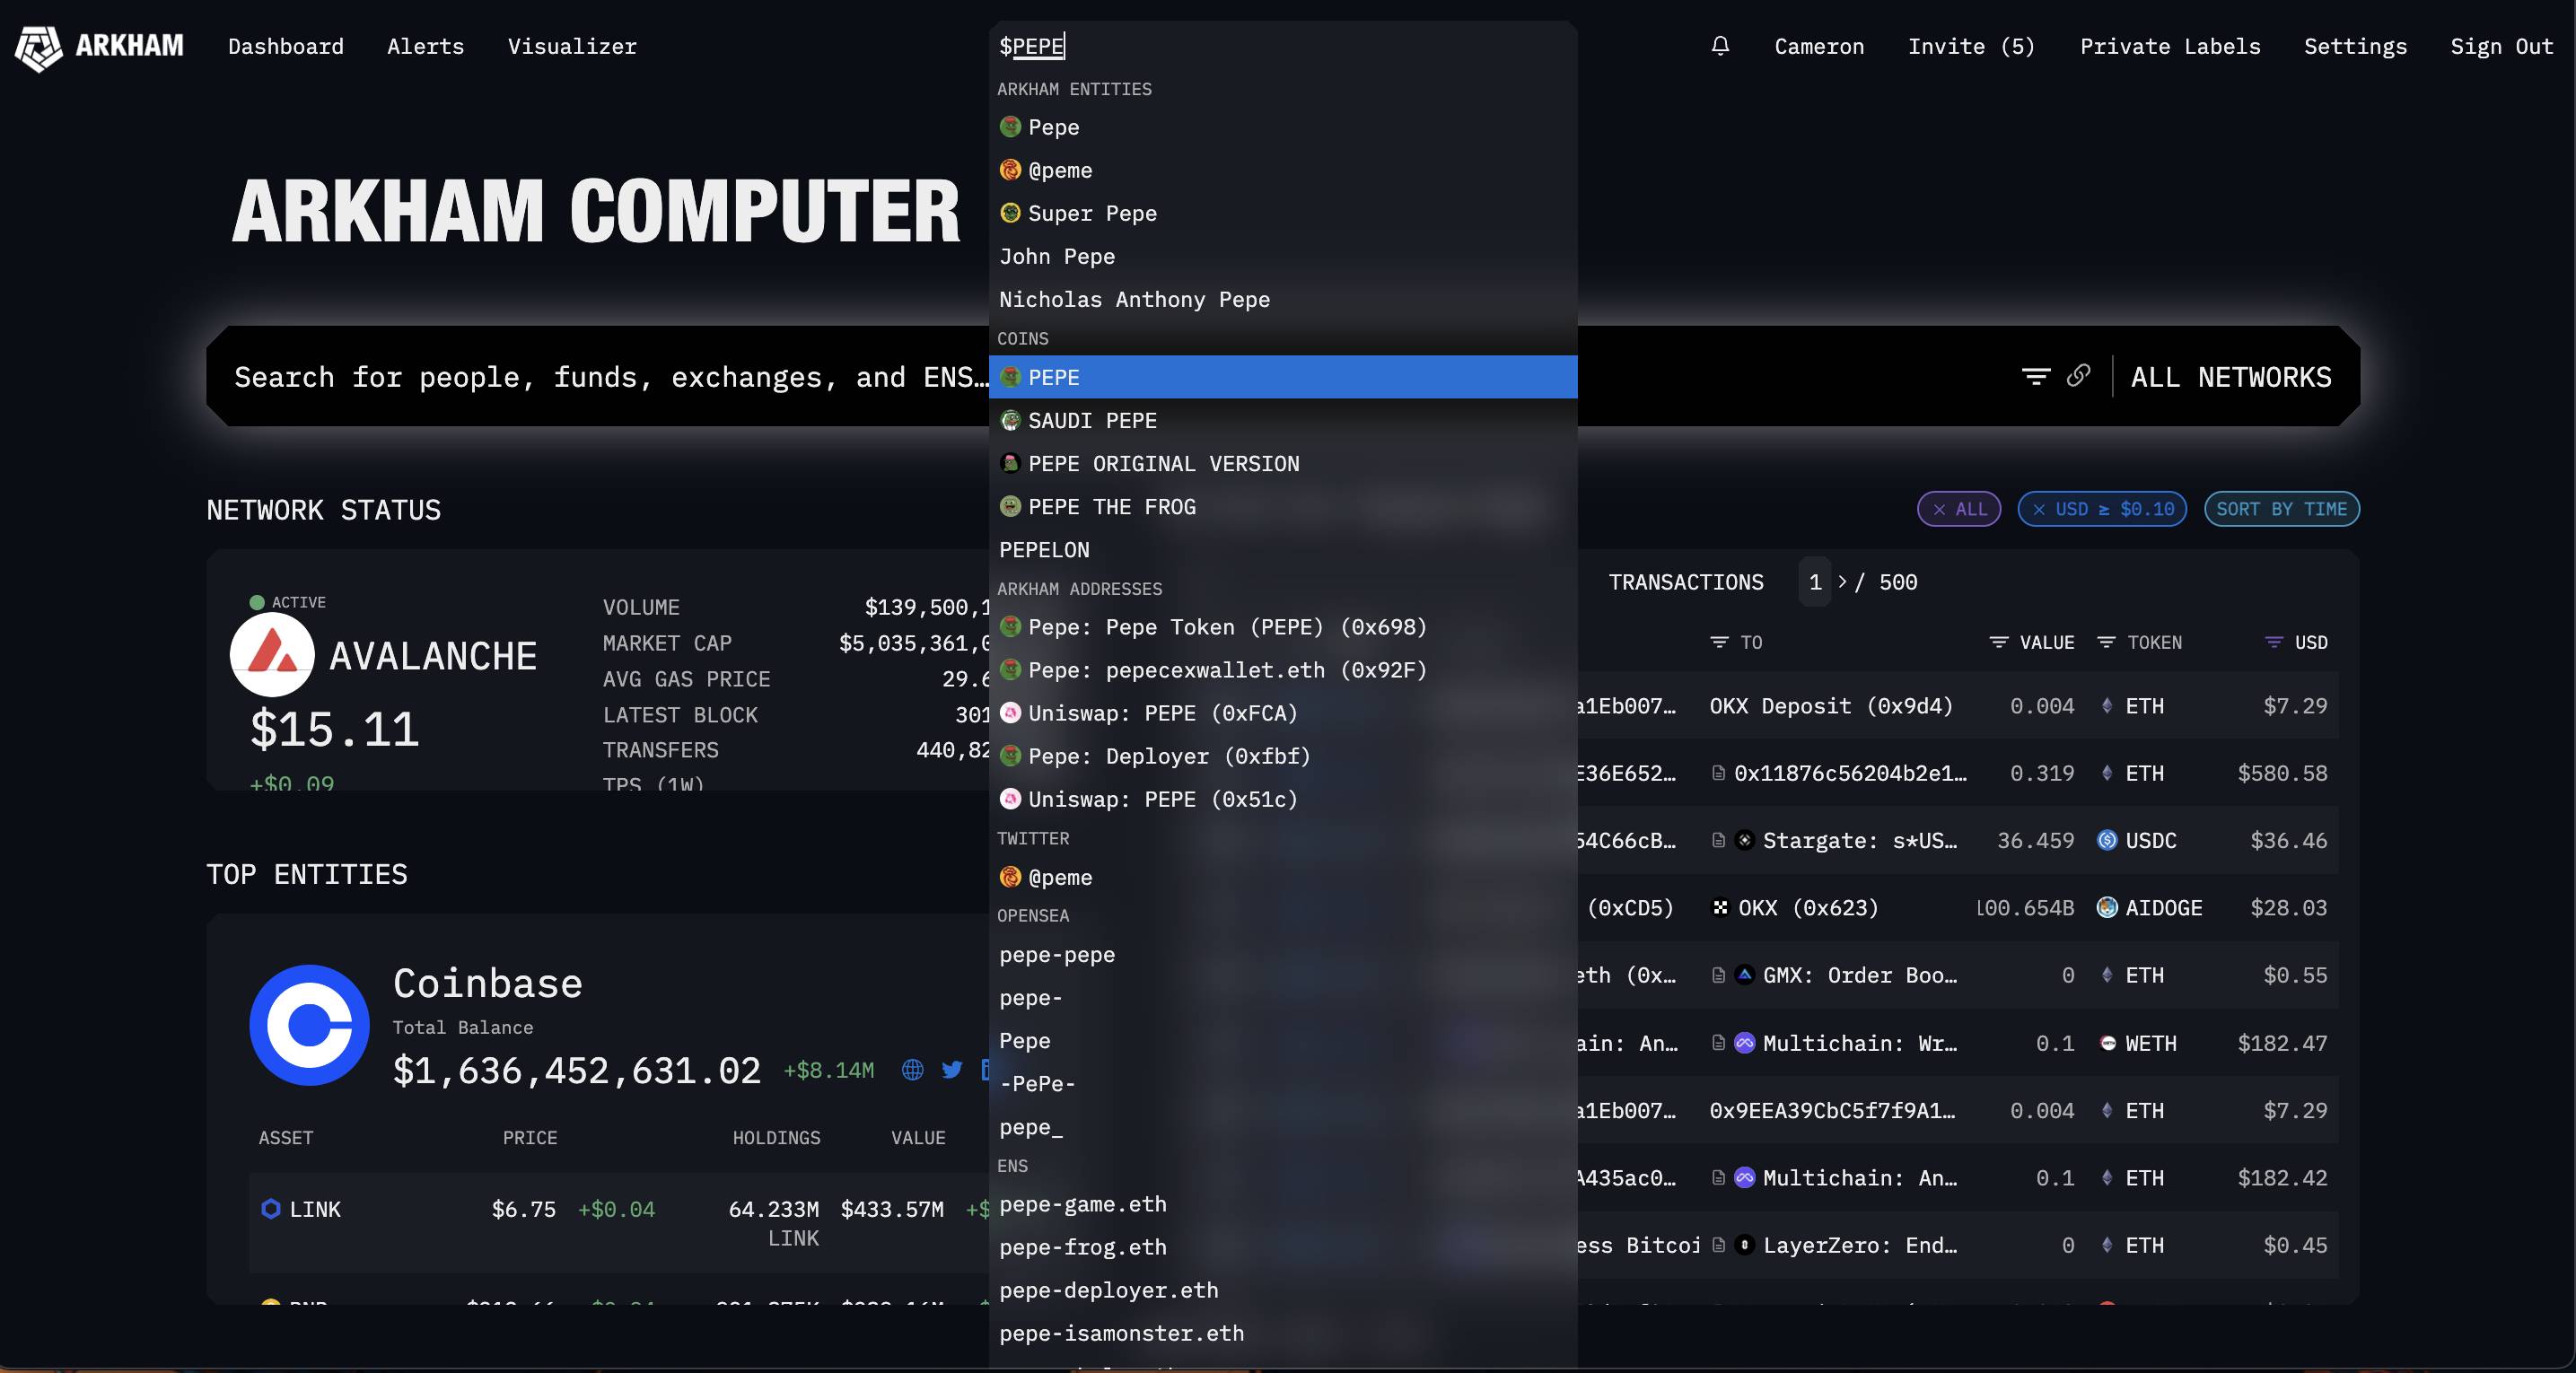Open Settings in top navigation

[x=2355, y=46]
